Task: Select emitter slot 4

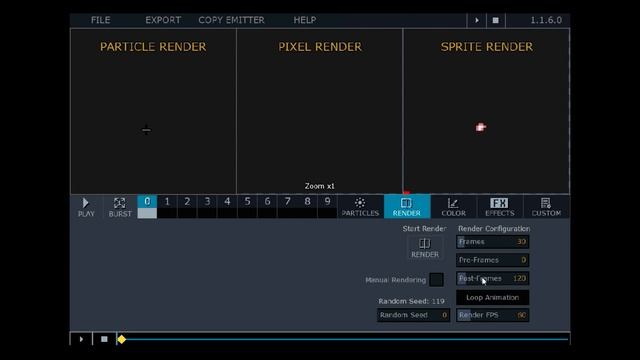Action: (x=227, y=207)
